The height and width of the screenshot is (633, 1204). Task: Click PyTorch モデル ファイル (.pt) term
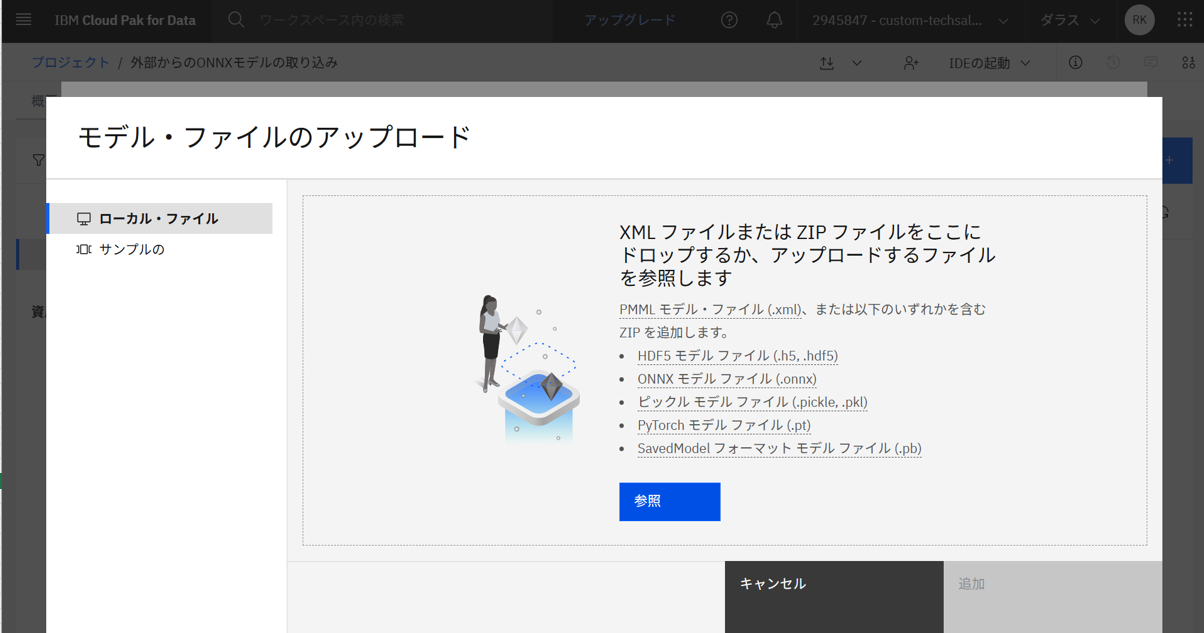[x=724, y=425]
